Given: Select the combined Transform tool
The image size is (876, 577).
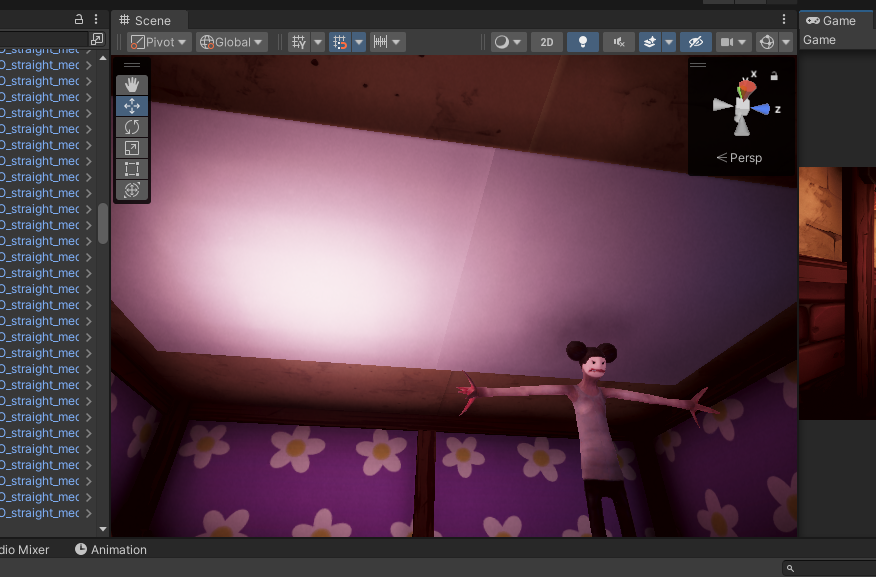Looking at the screenshot, I should (x=131, y=189).
